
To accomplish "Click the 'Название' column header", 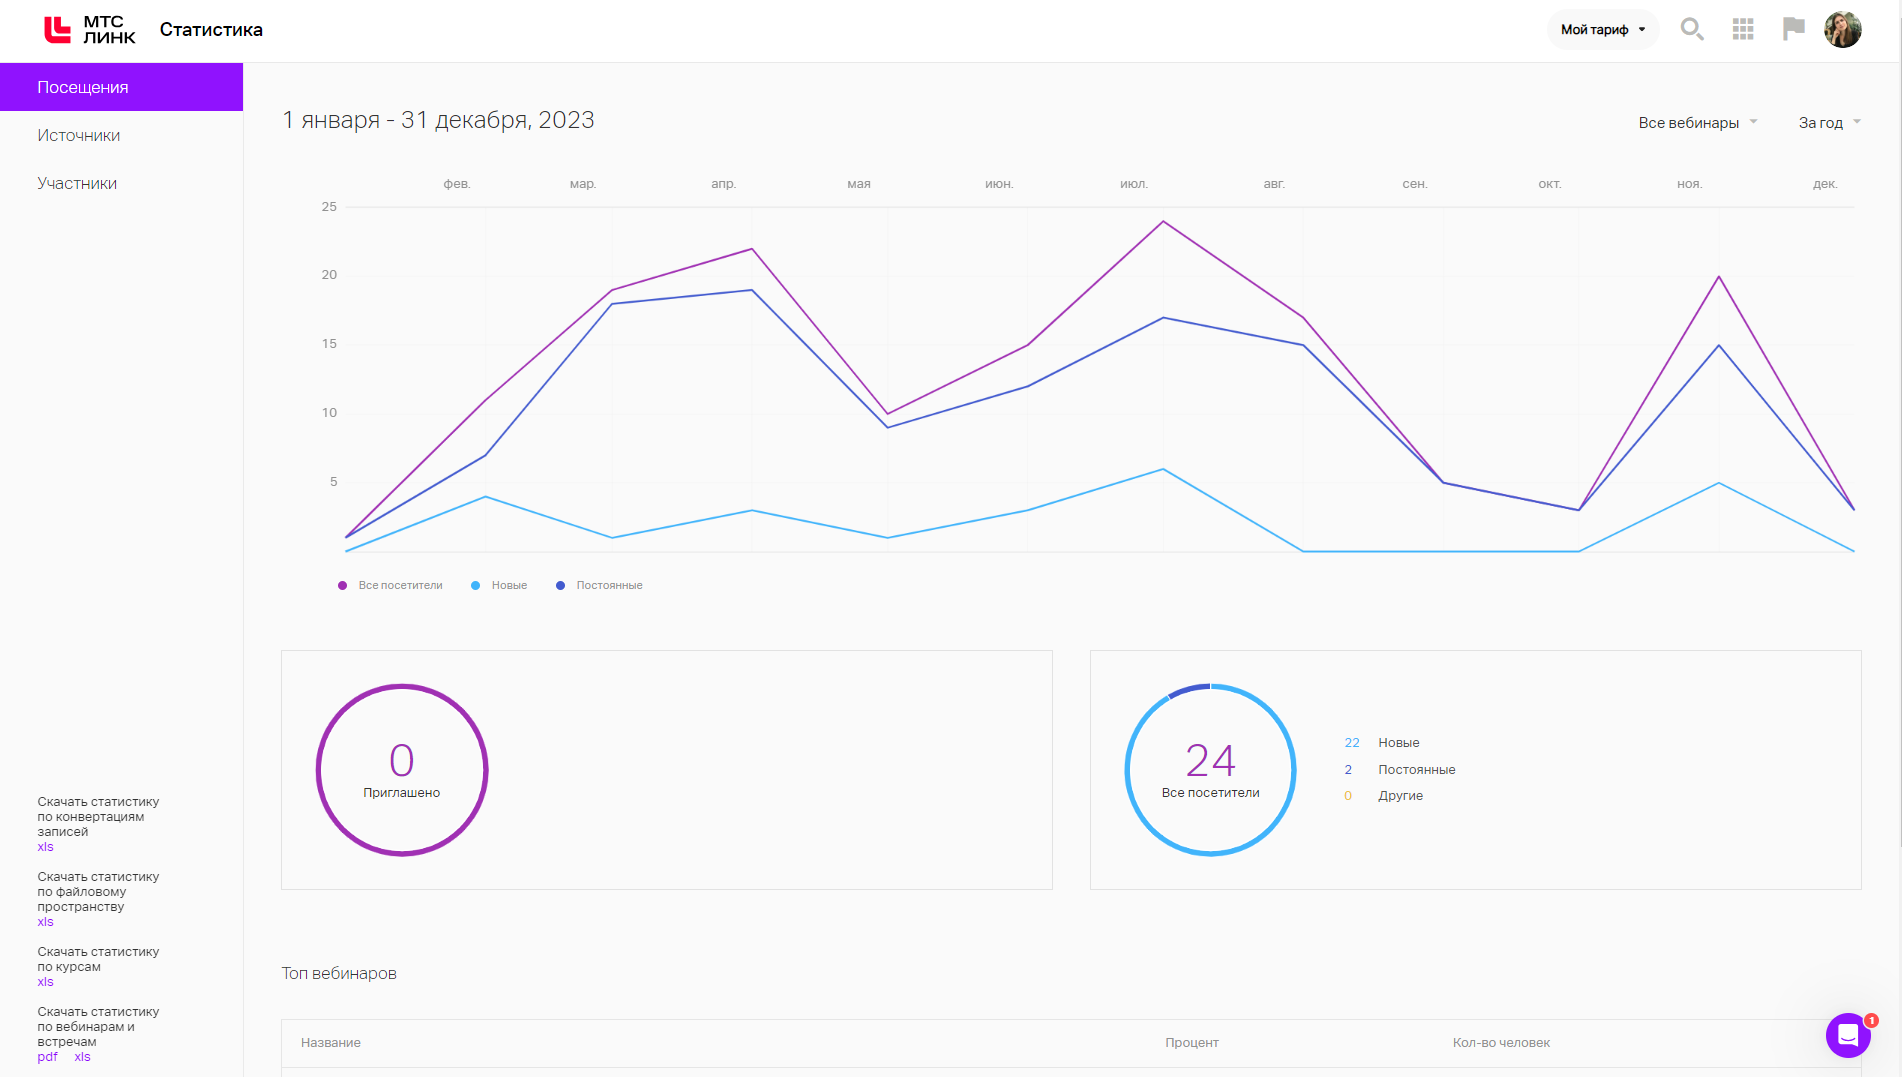I will [331, 1043].
